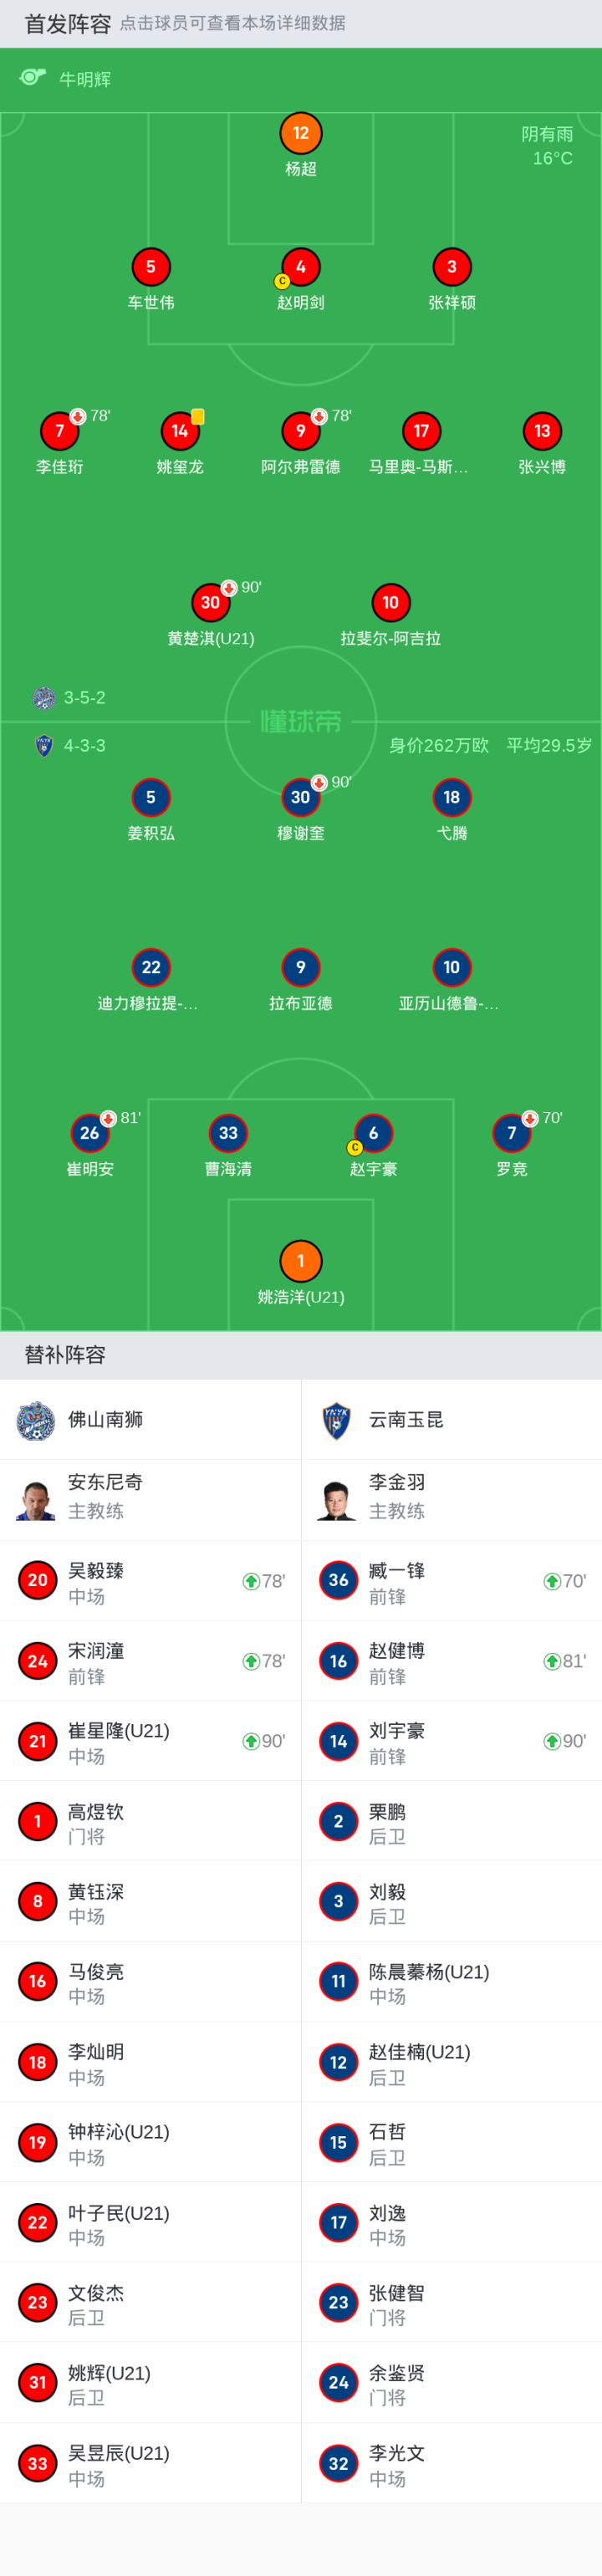This screenshot has width=602, height=2576.
Task: Select 崔明安 number 26 badge
Action: [90, 1133]
